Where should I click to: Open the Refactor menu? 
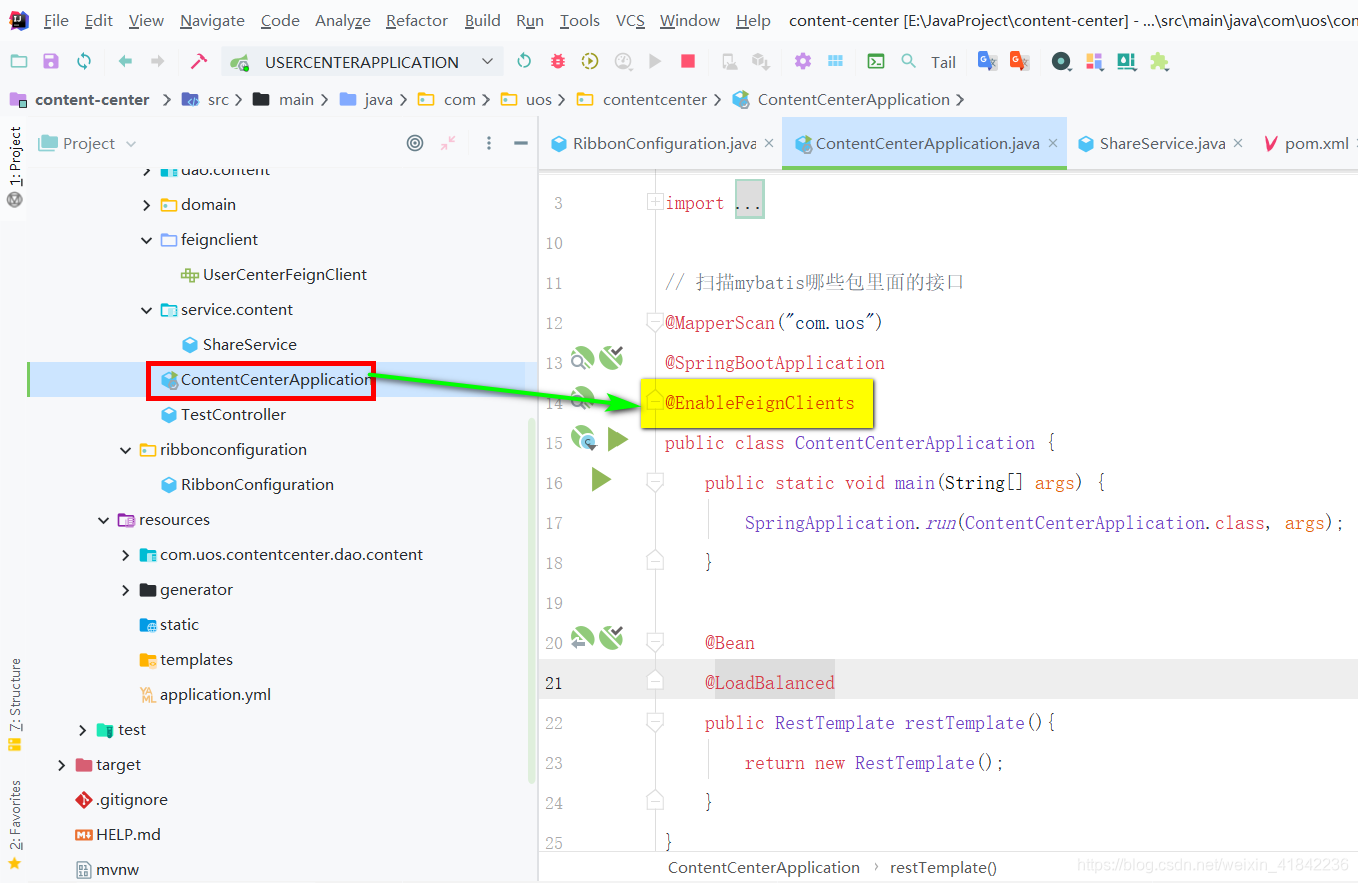[x=416, y=20]
